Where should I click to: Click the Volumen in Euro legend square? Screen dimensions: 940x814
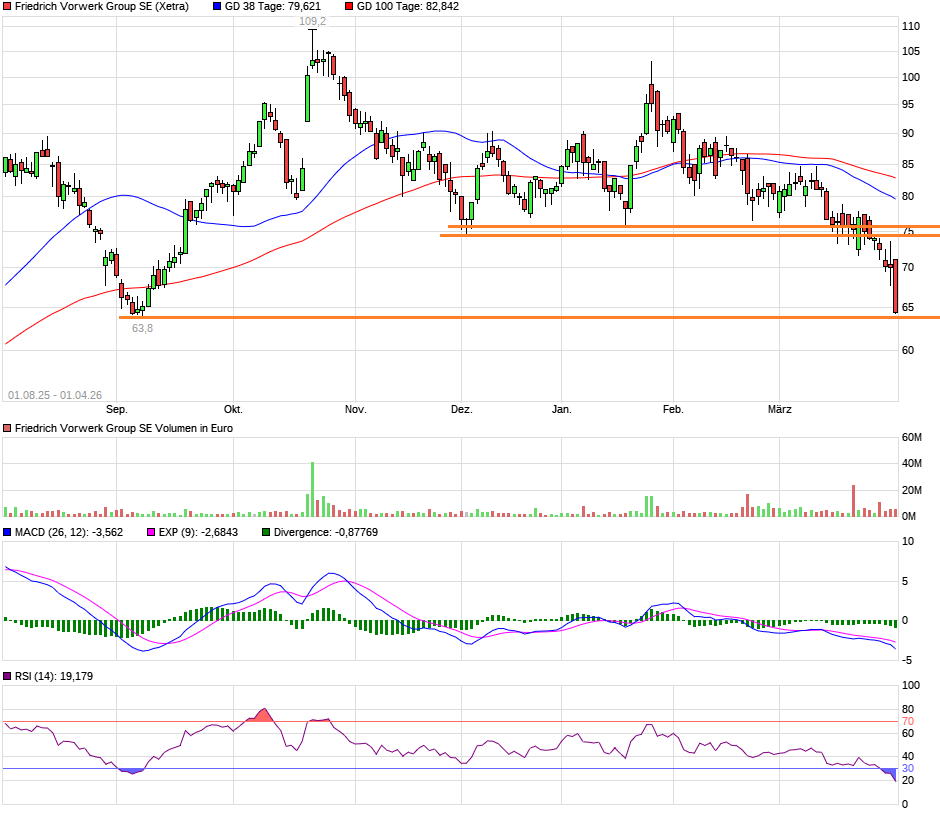click(8, 428)
